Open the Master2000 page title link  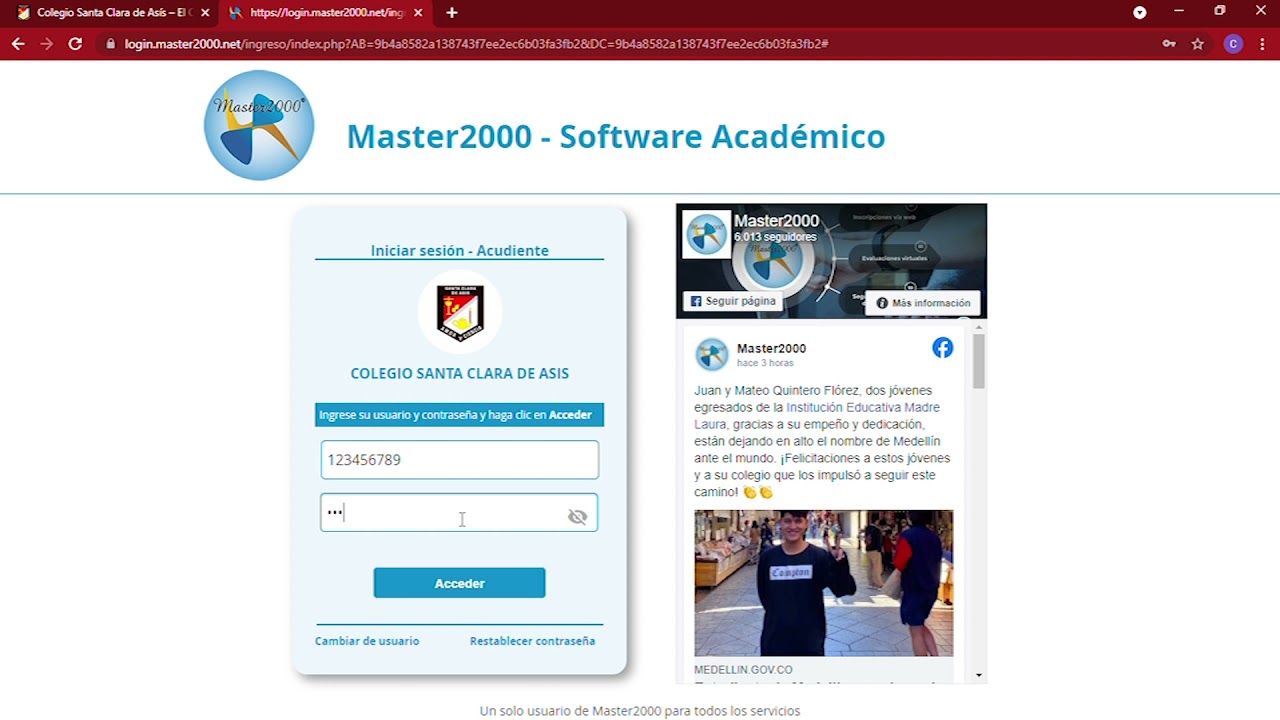[x=776, y=221]
